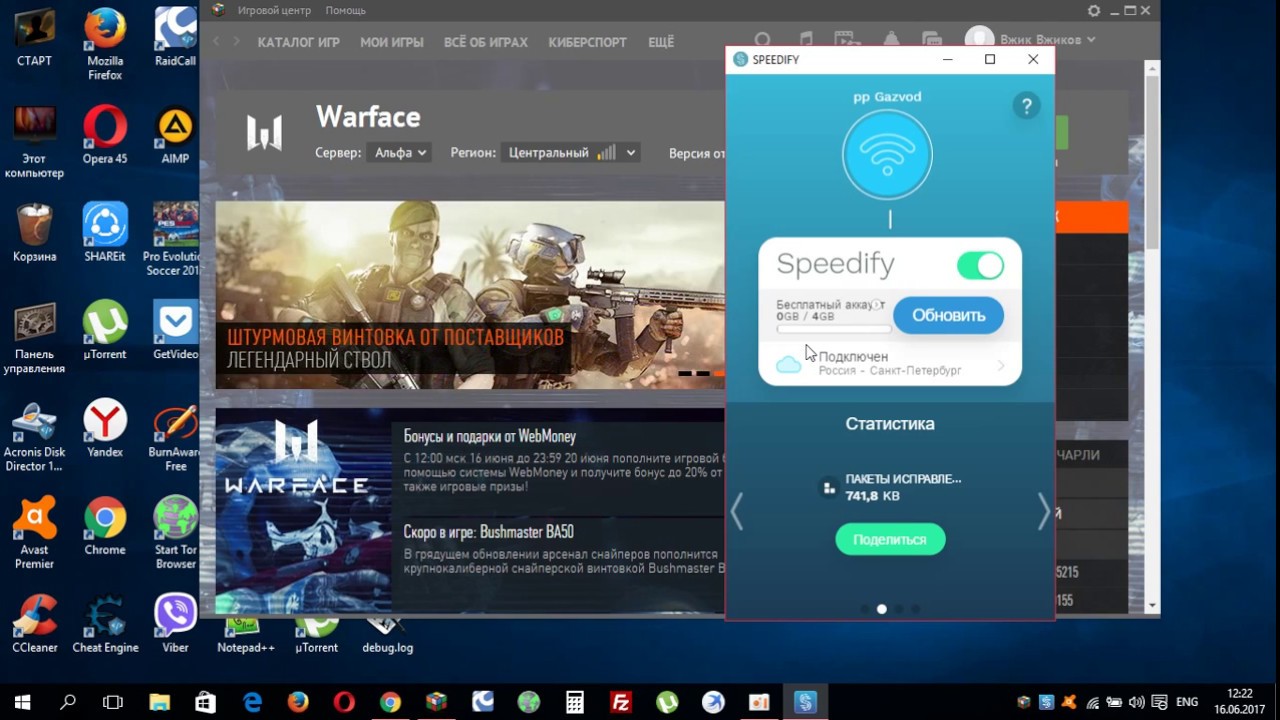The width and height of the screenshot is (1280, 720).
Task: Open µTorrent shortcut beside Панель управления
Action: click(x=105, y=330)
